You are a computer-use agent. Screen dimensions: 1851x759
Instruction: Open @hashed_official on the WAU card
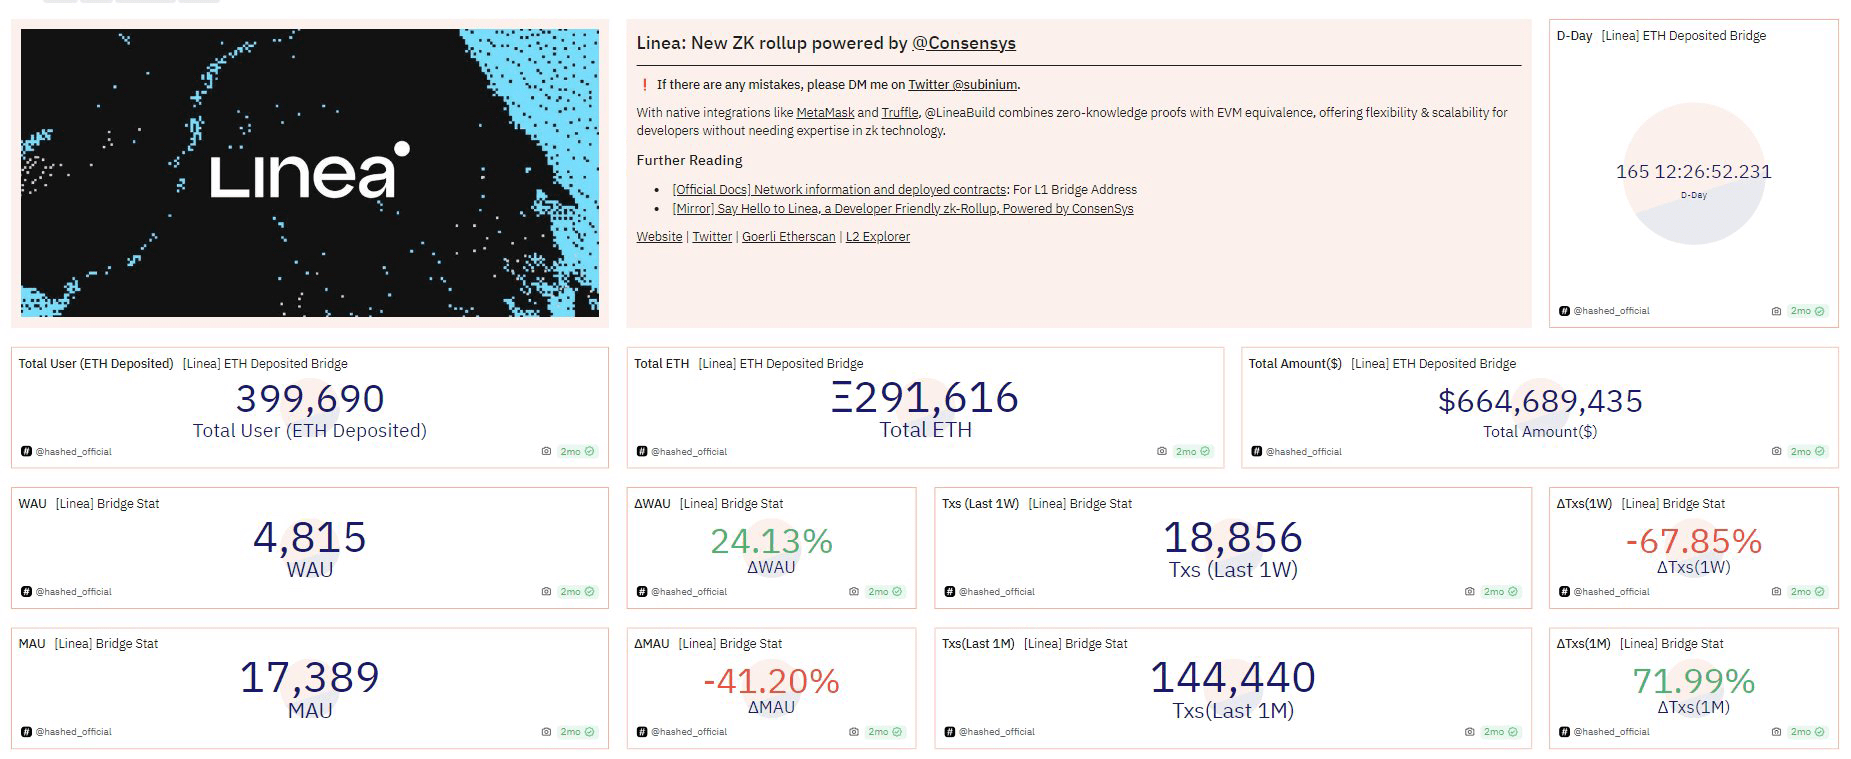point(74,592)
